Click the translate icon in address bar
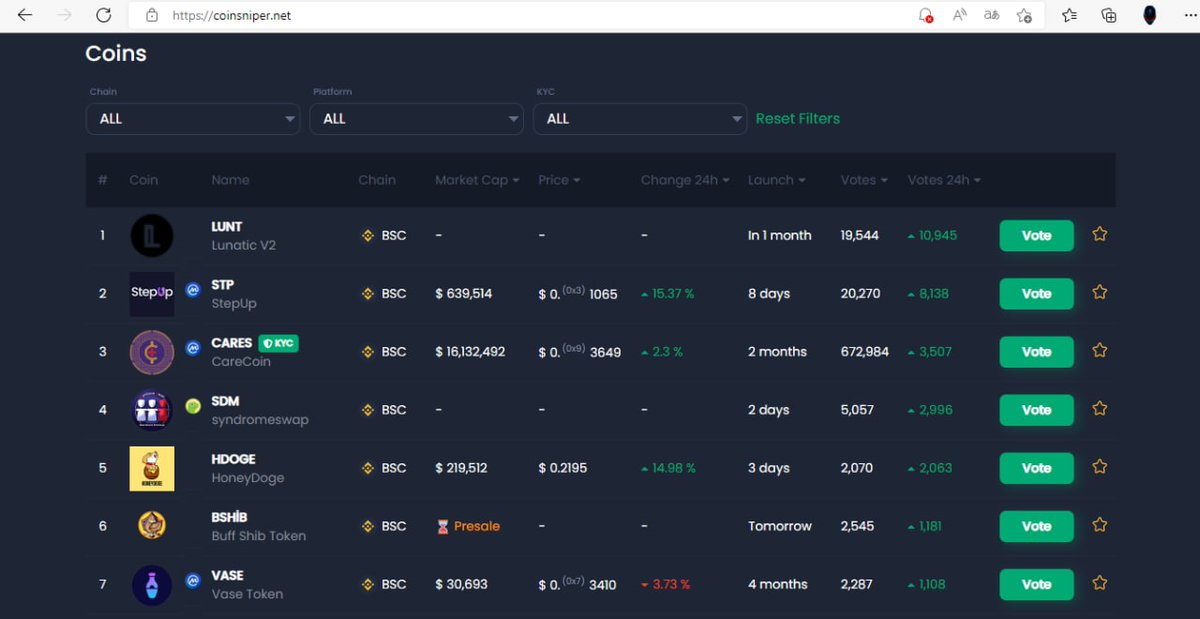Viewport: 1200px width, 619px height. pos(991,15)
